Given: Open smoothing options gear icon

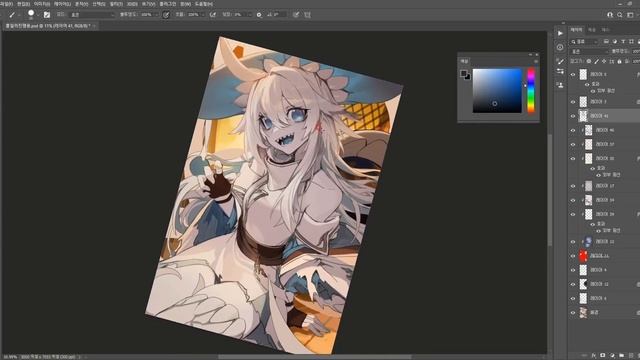Looking at the screenshot, I should pyautogui.click(x=259, y=15).
